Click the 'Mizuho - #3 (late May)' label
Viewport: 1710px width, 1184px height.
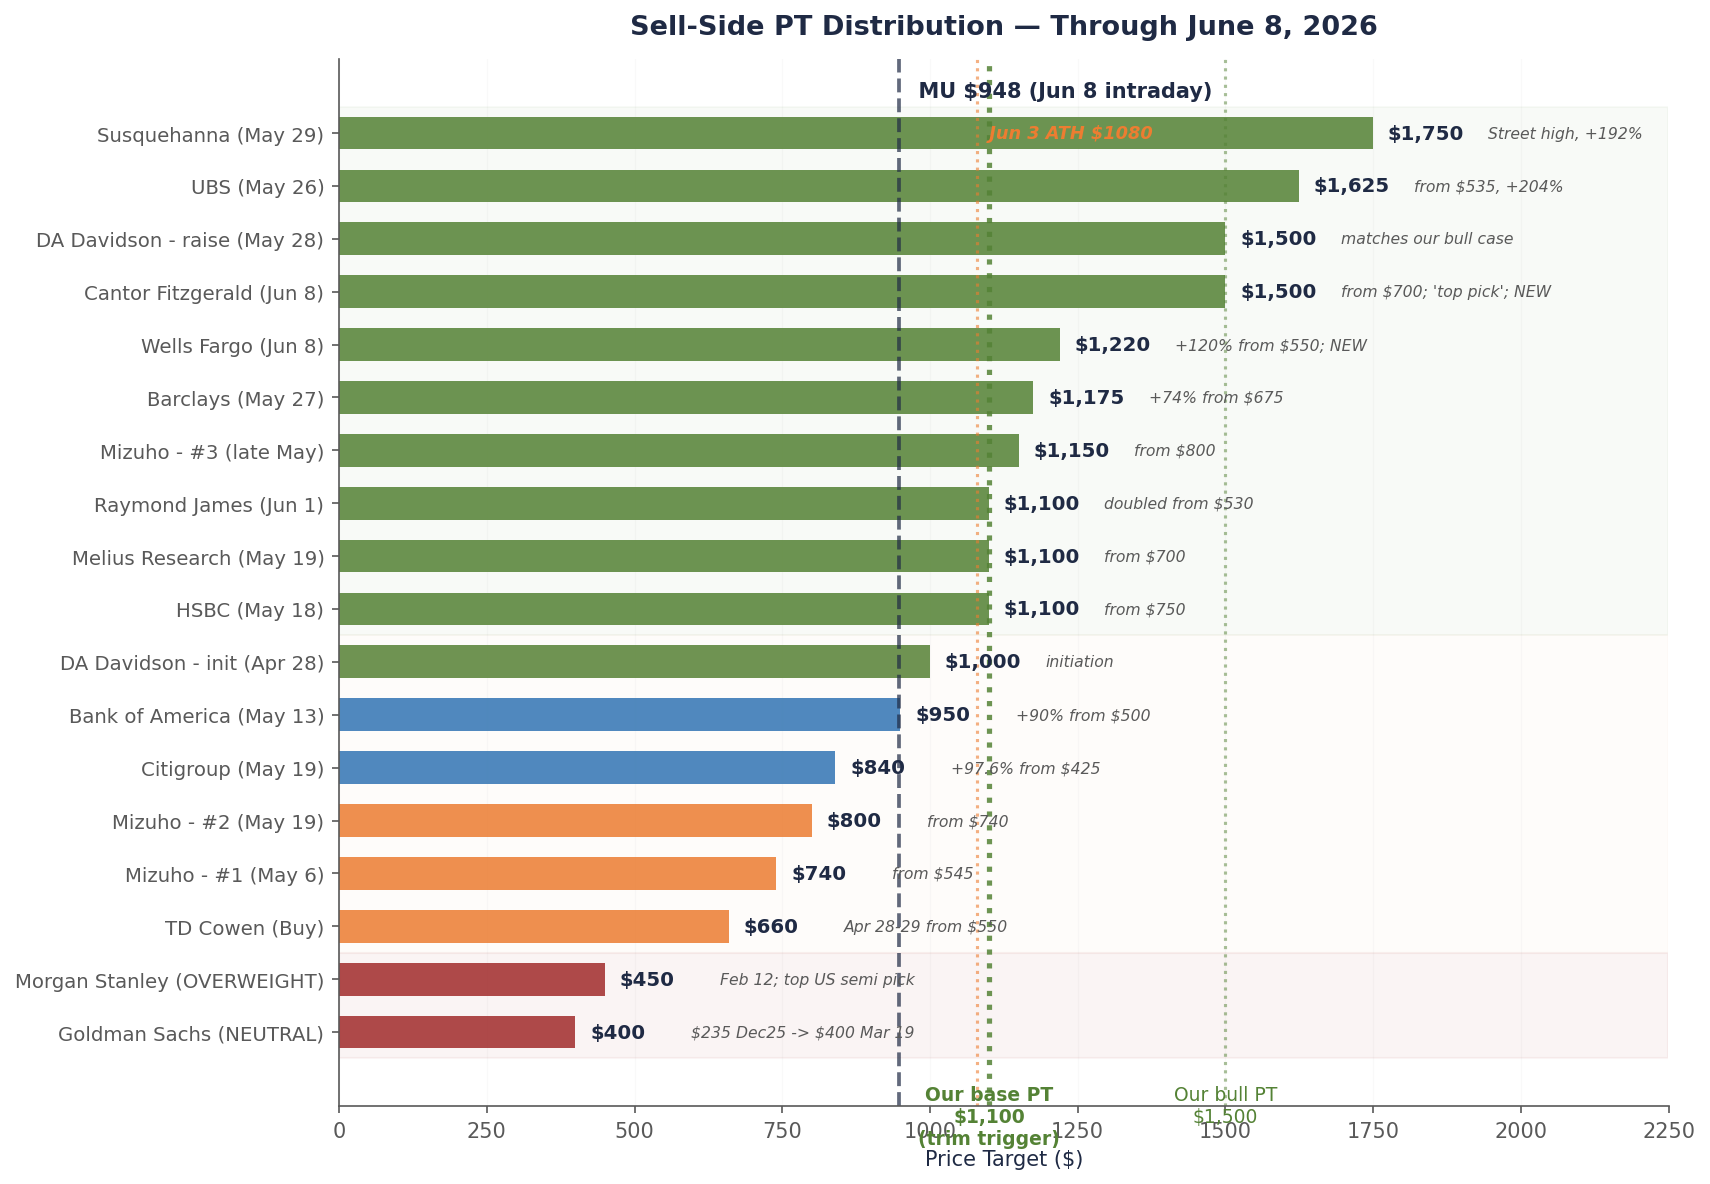(212, 452)
